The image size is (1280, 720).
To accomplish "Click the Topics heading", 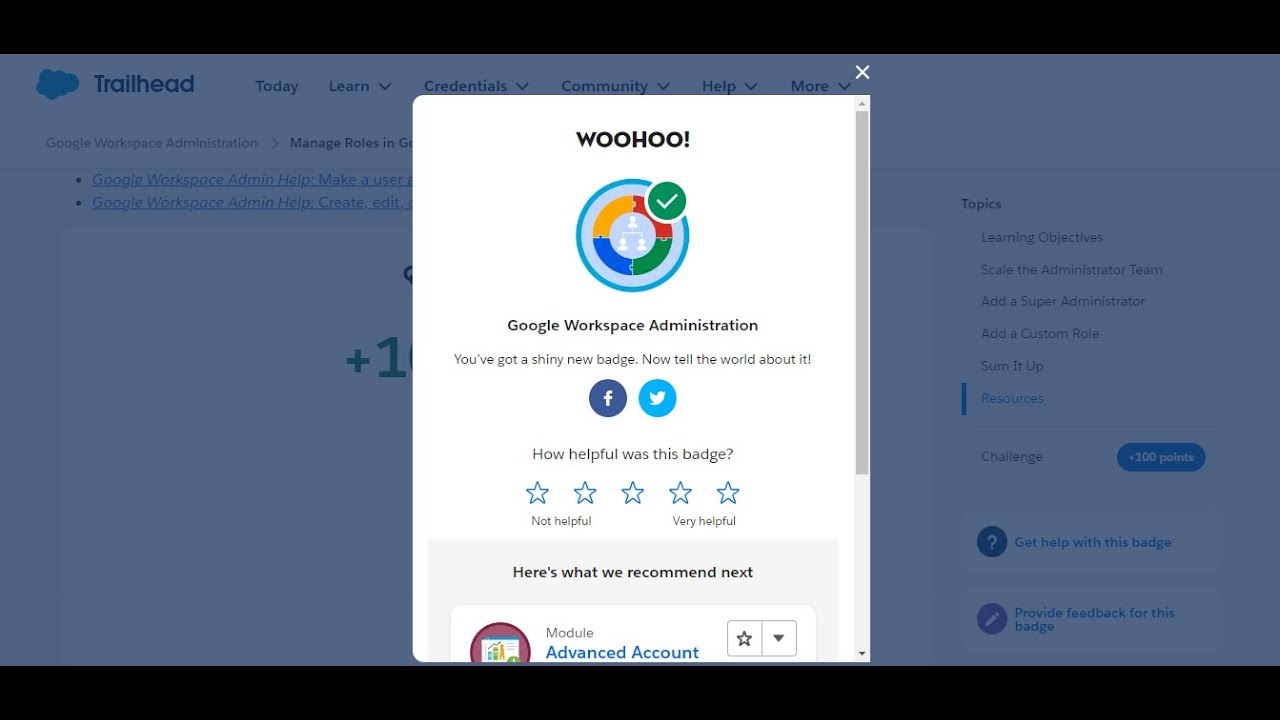I will click(x=981, y=203).
